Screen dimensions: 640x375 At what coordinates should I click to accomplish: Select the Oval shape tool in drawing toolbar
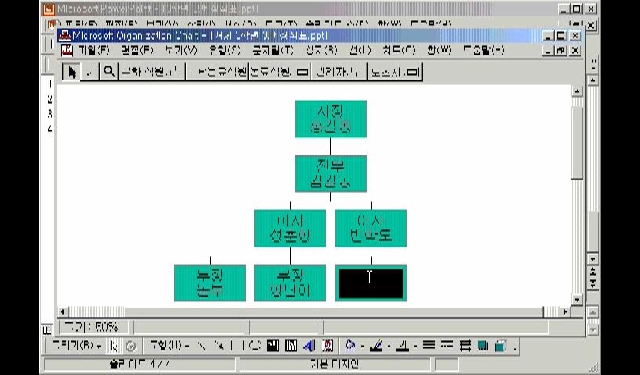[256, 346]
